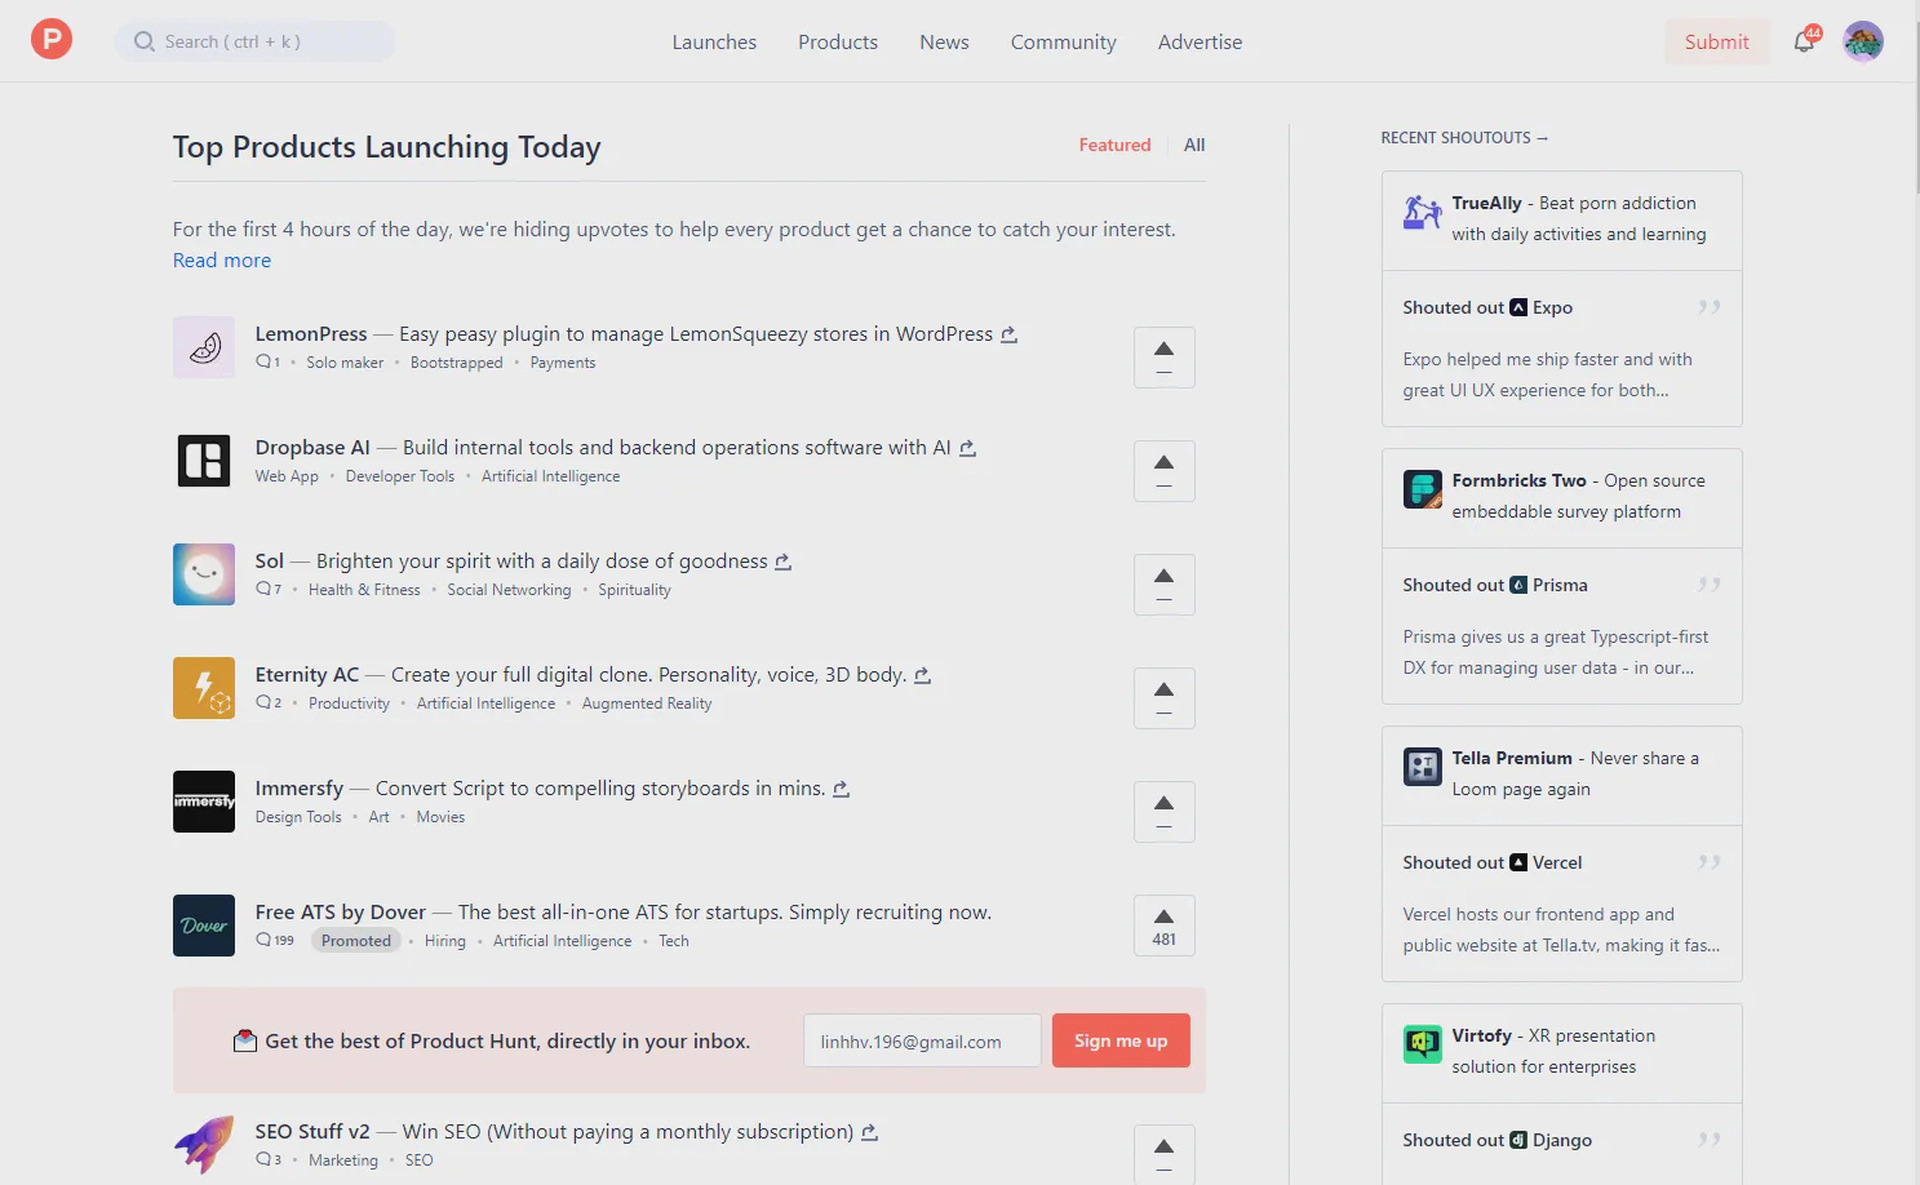This screenshot has height=1185, width=1920.
Task: Open Immersfy product icon
Action: pos(204,801)
